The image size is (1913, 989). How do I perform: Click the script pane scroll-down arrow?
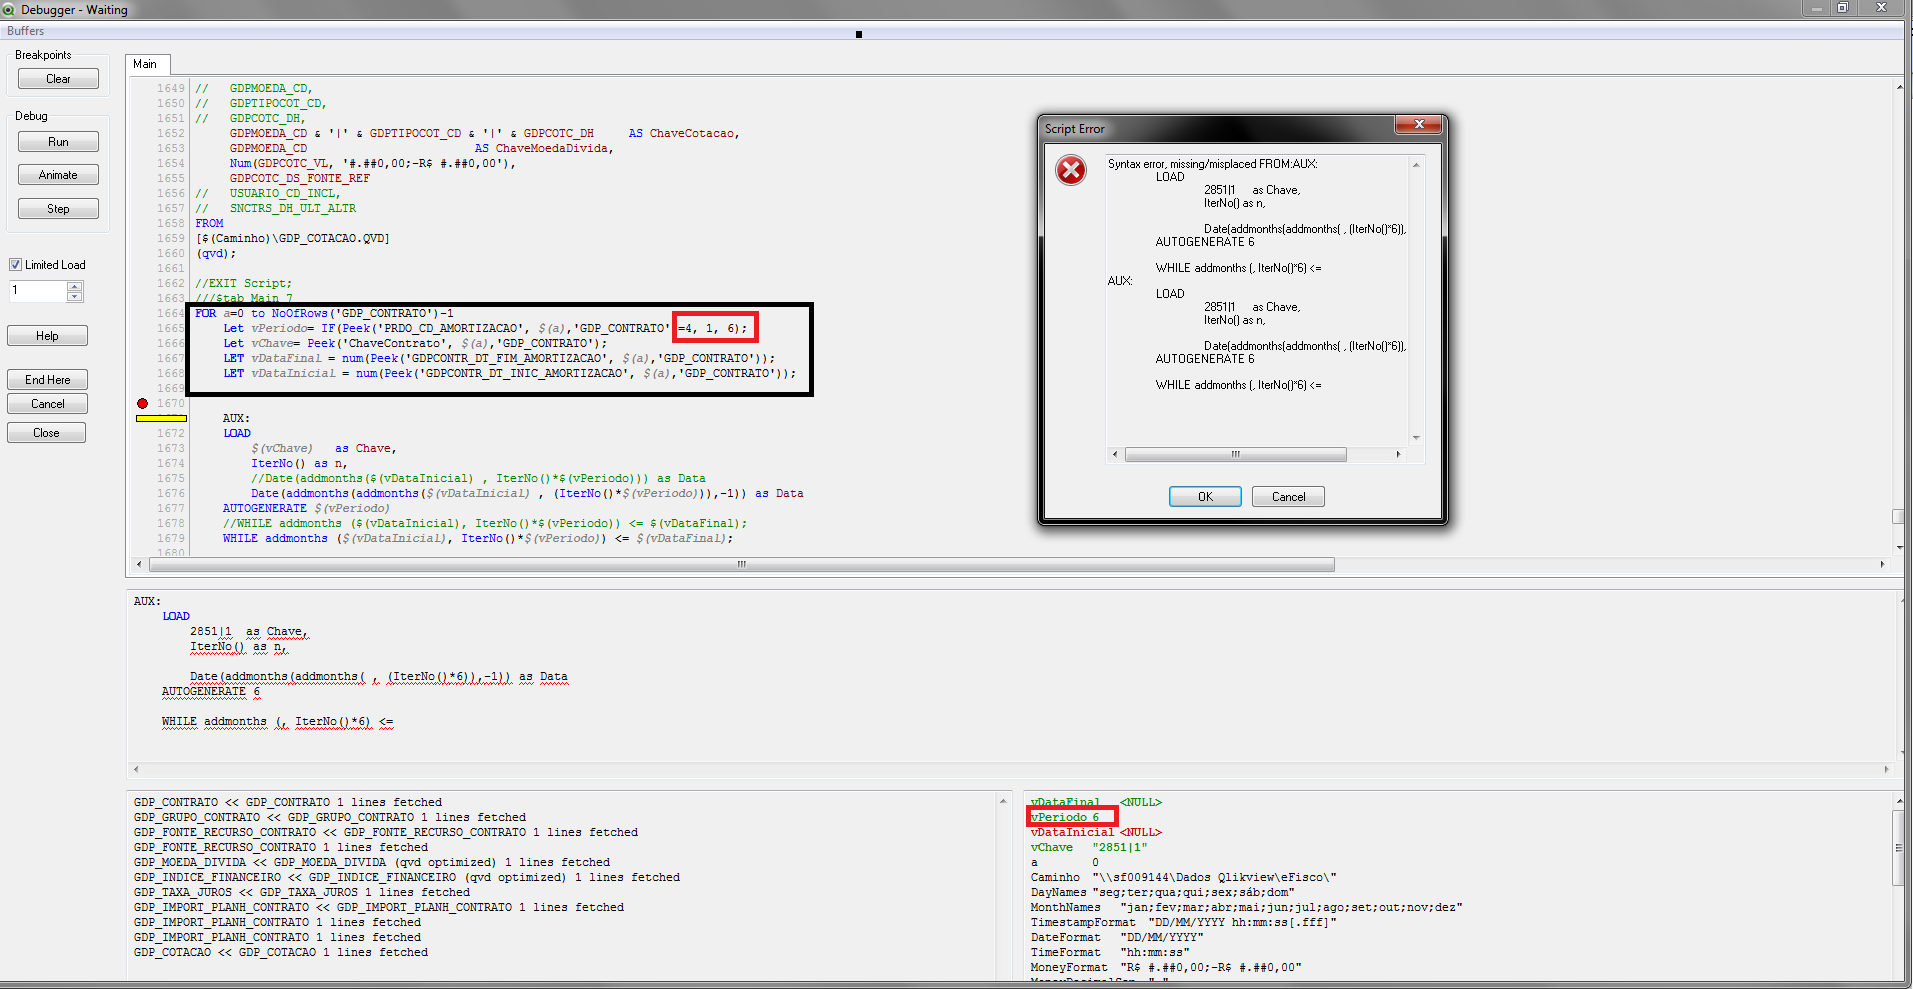[1899, 547]
